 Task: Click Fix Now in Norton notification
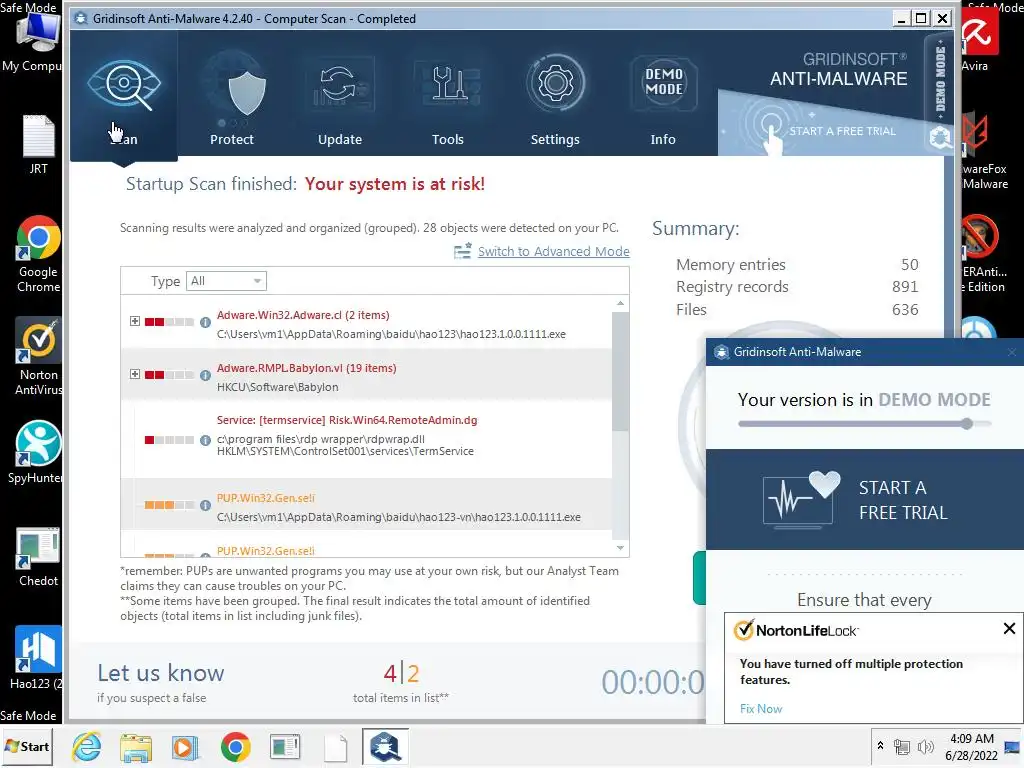click(x=761, y=709)
